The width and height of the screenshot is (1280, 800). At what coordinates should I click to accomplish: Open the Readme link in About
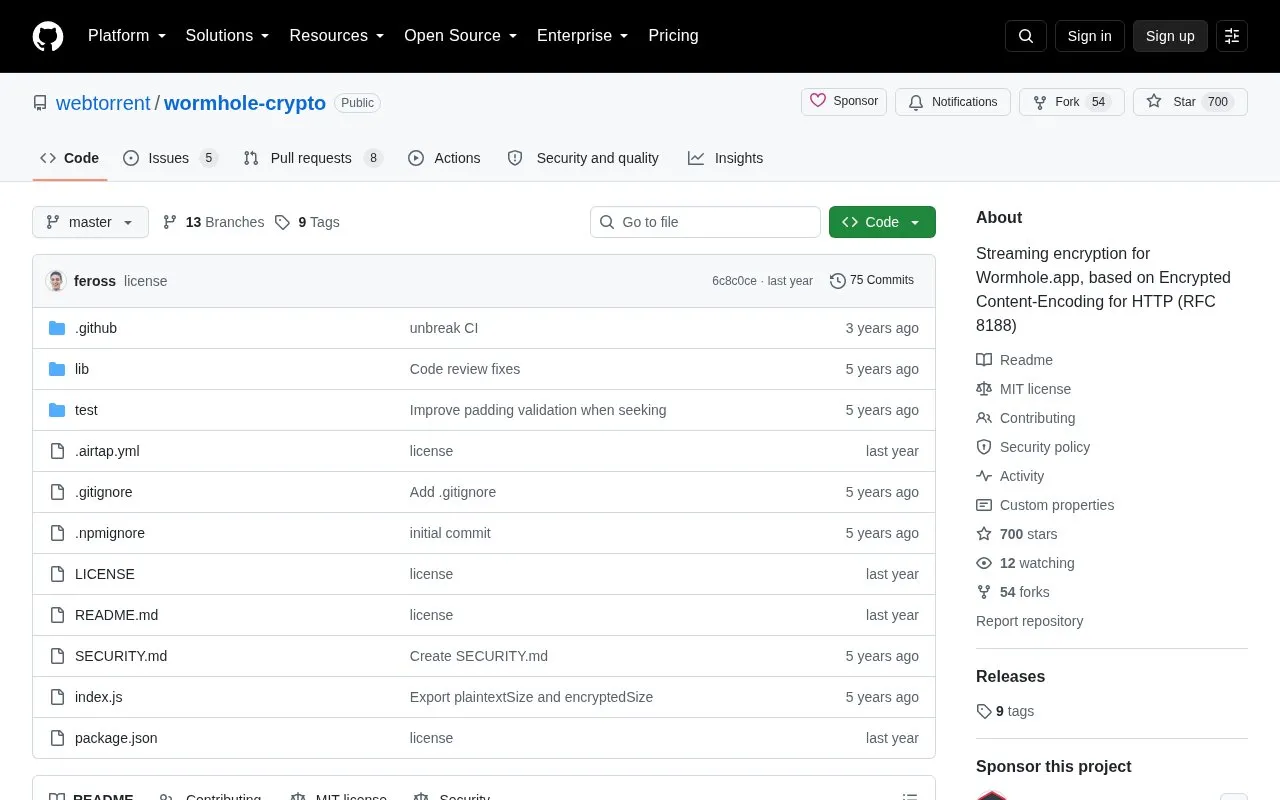pos(1014,360)
